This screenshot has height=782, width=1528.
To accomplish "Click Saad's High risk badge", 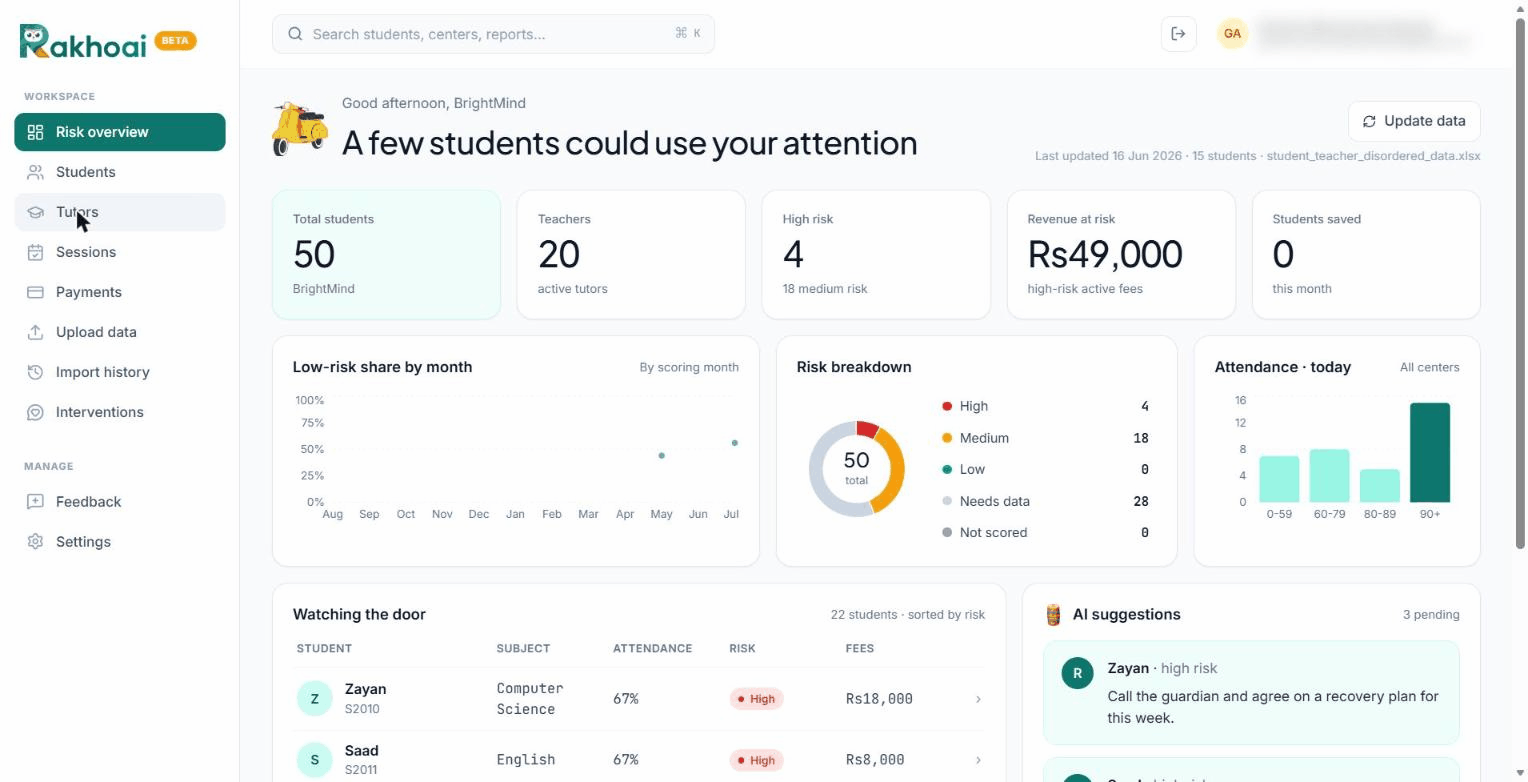I will coord(756,760).
